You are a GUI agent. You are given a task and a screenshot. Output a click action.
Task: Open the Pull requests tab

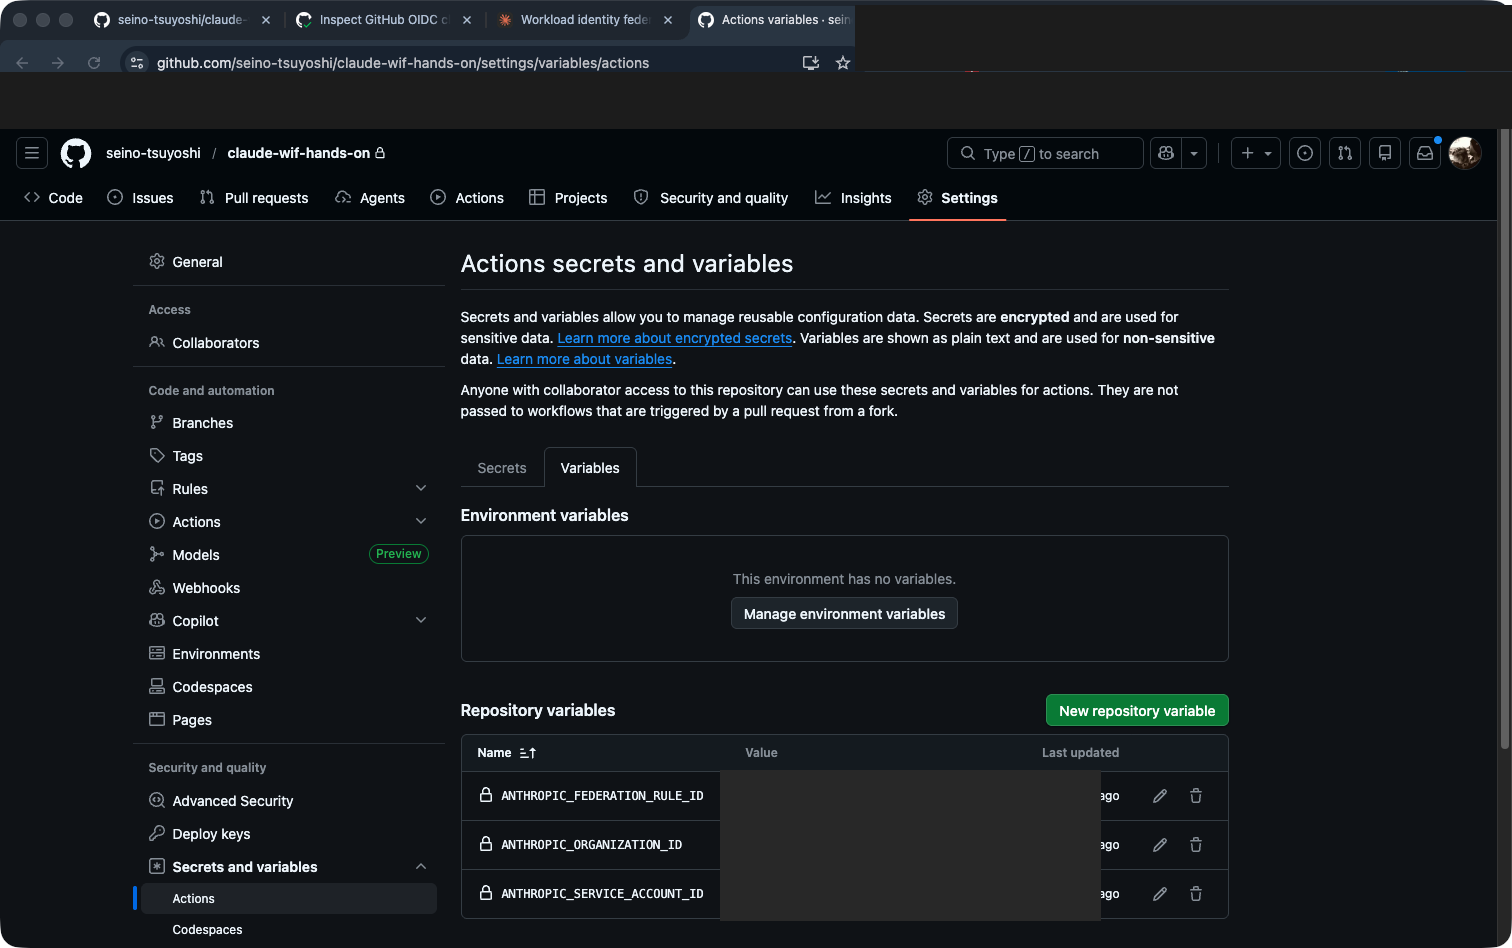(x=254, y=198)
